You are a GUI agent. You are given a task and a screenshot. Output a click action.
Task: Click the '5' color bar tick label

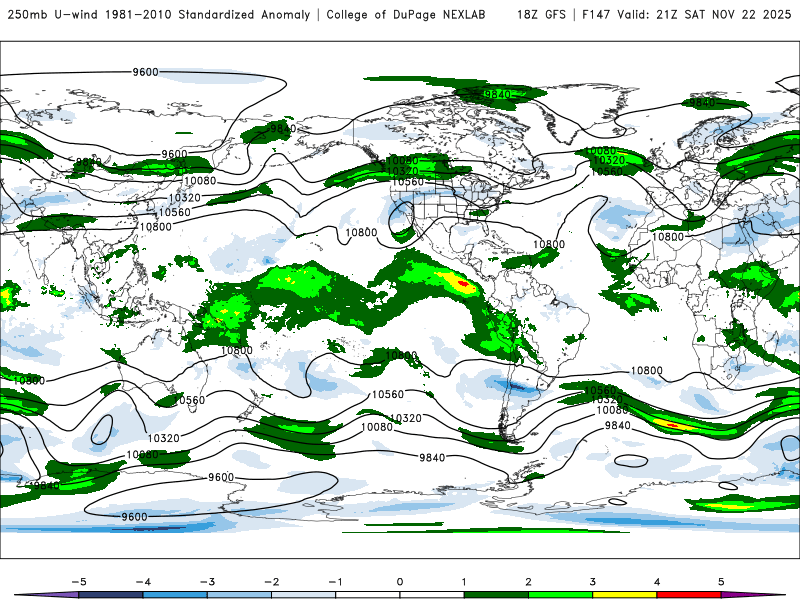(x=721, y=582)
